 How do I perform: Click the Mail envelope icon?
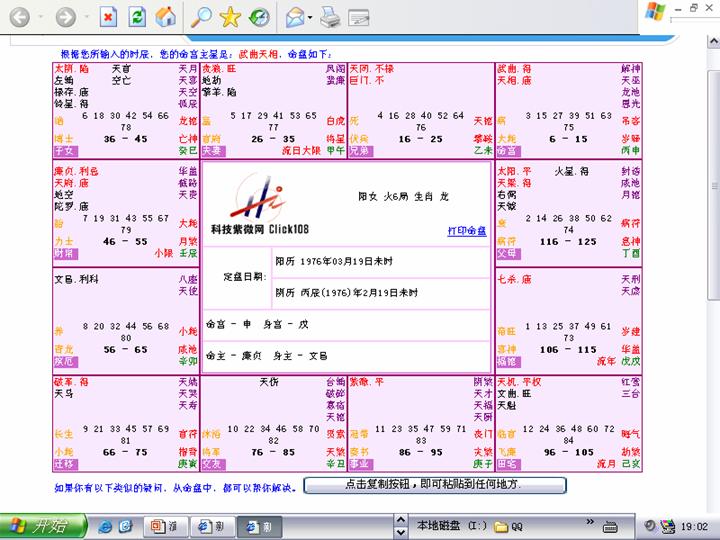295,17
